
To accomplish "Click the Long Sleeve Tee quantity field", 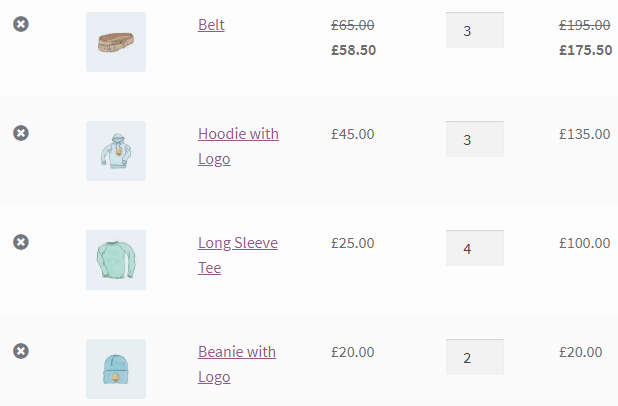I will pyautogui.click(x=475, y=248).
